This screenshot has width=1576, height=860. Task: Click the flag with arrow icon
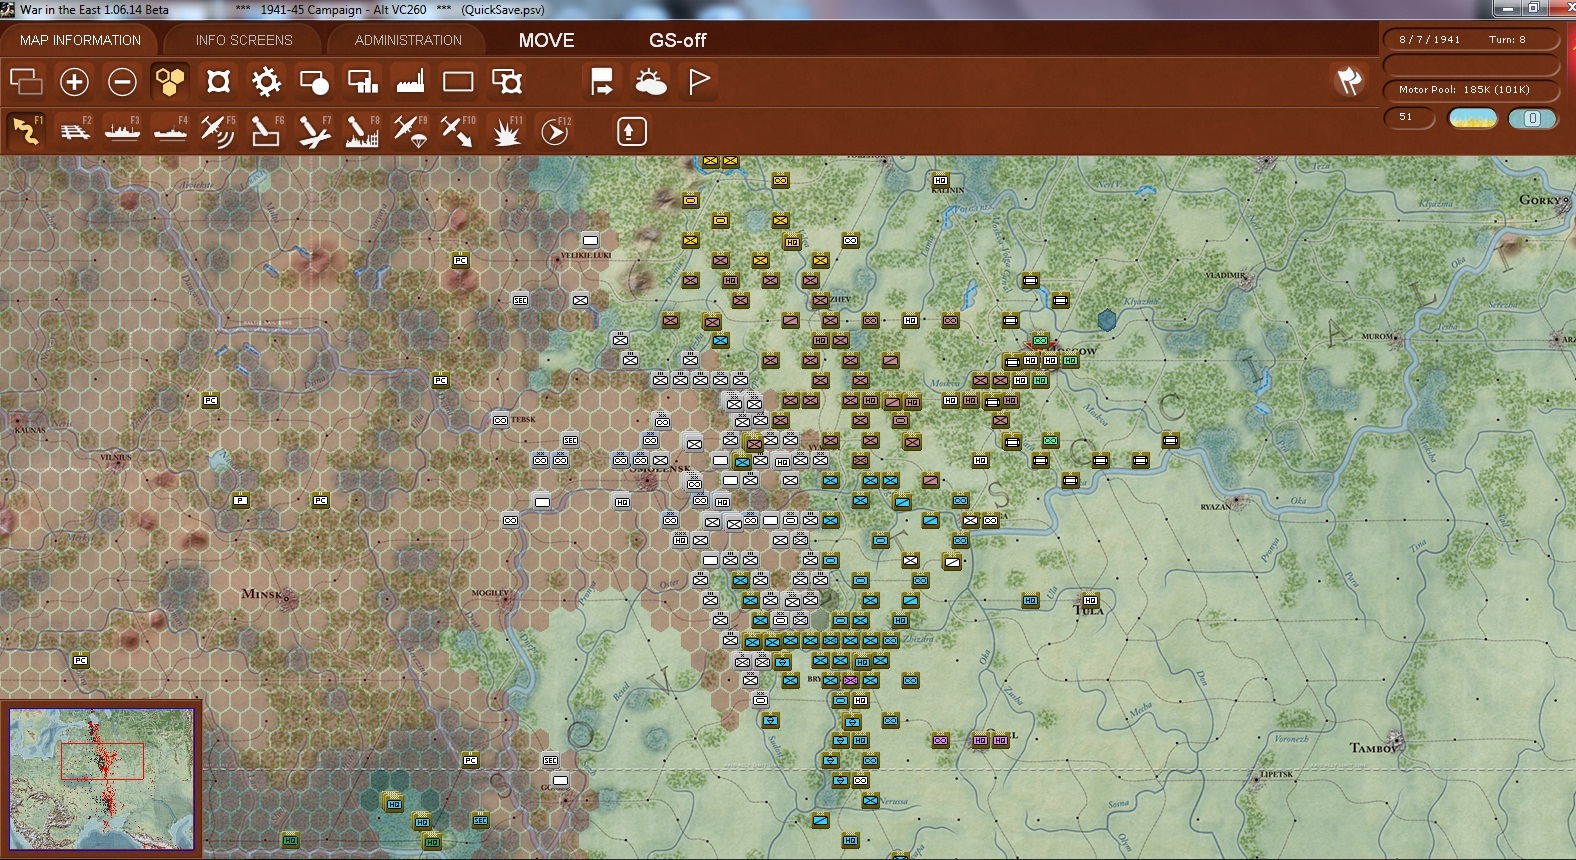tap(602, 82)
